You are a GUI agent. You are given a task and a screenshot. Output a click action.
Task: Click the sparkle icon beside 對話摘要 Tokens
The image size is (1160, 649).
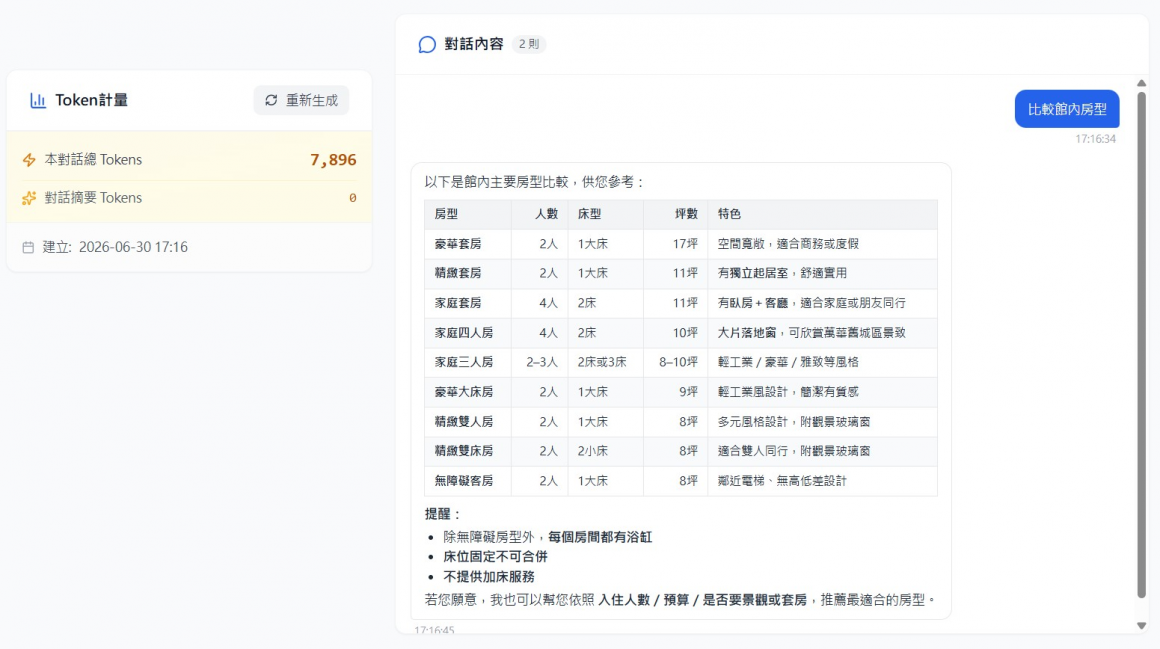tap(29, 198)
